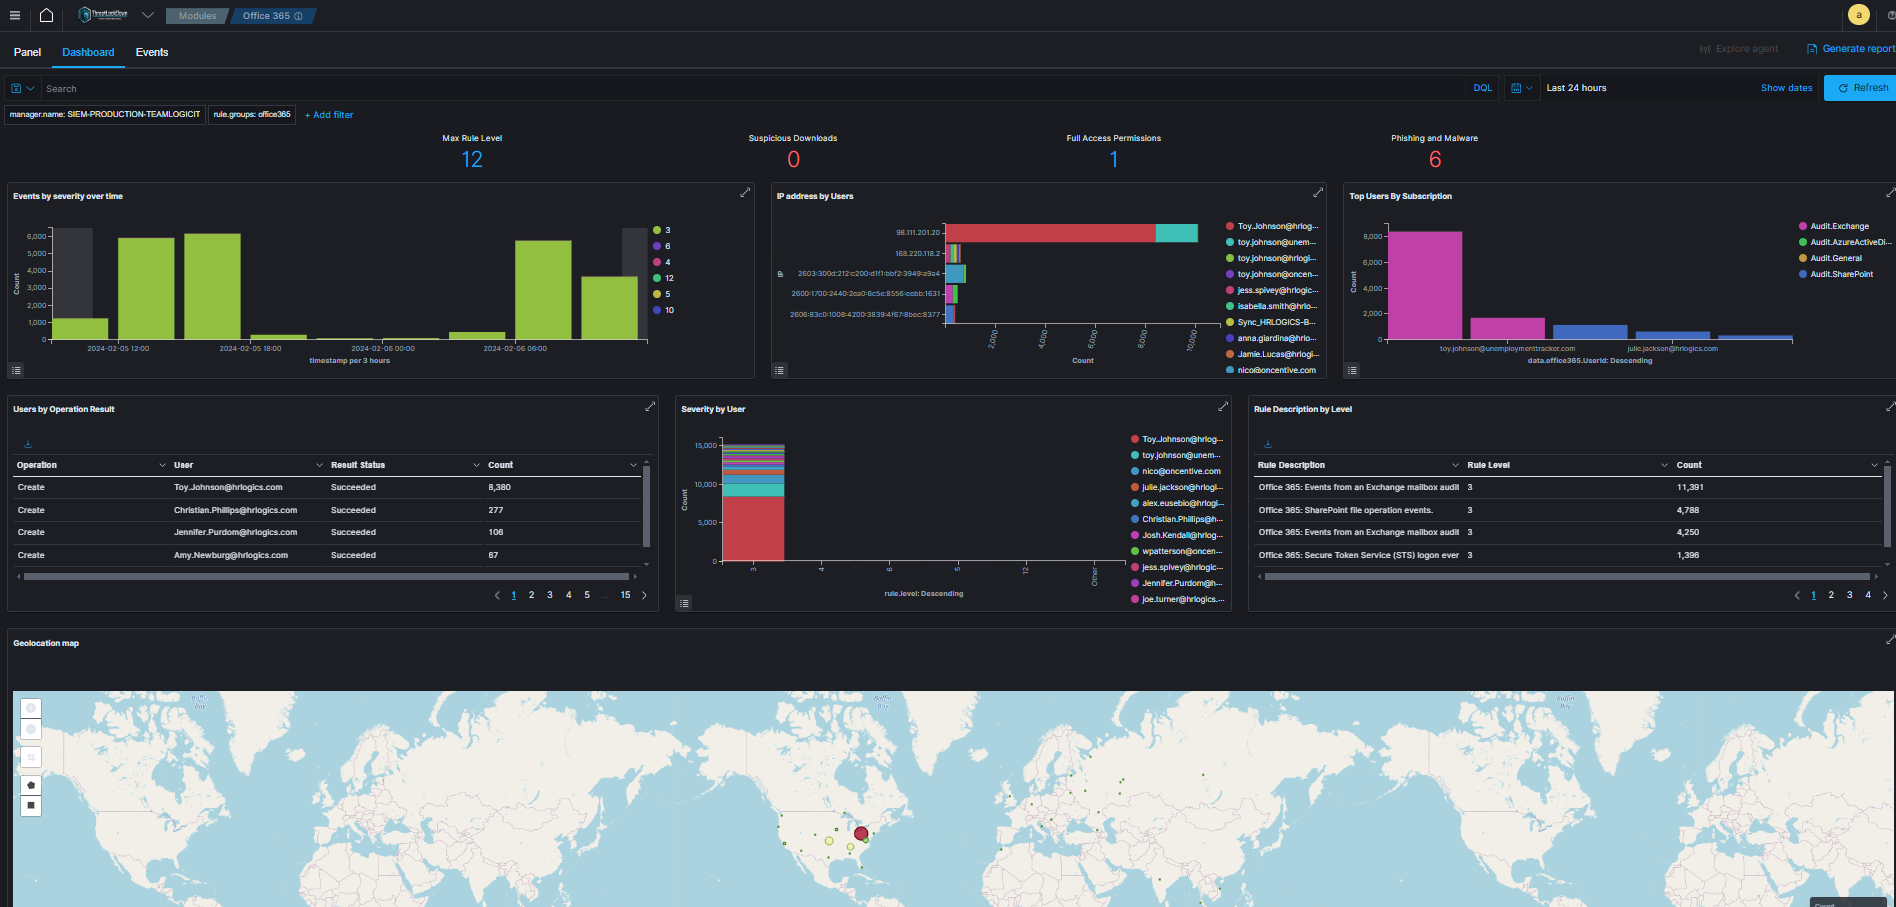Screen dimensions: 1896x907
Task: Download Users by Operation Result table
Action: 28,444
